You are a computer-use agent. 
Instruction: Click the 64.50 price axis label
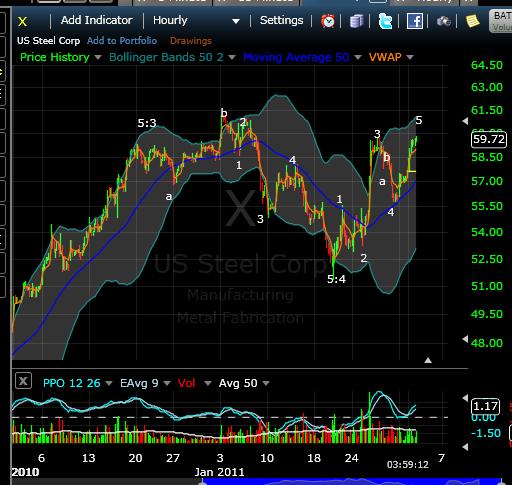(x=487, y=65)
